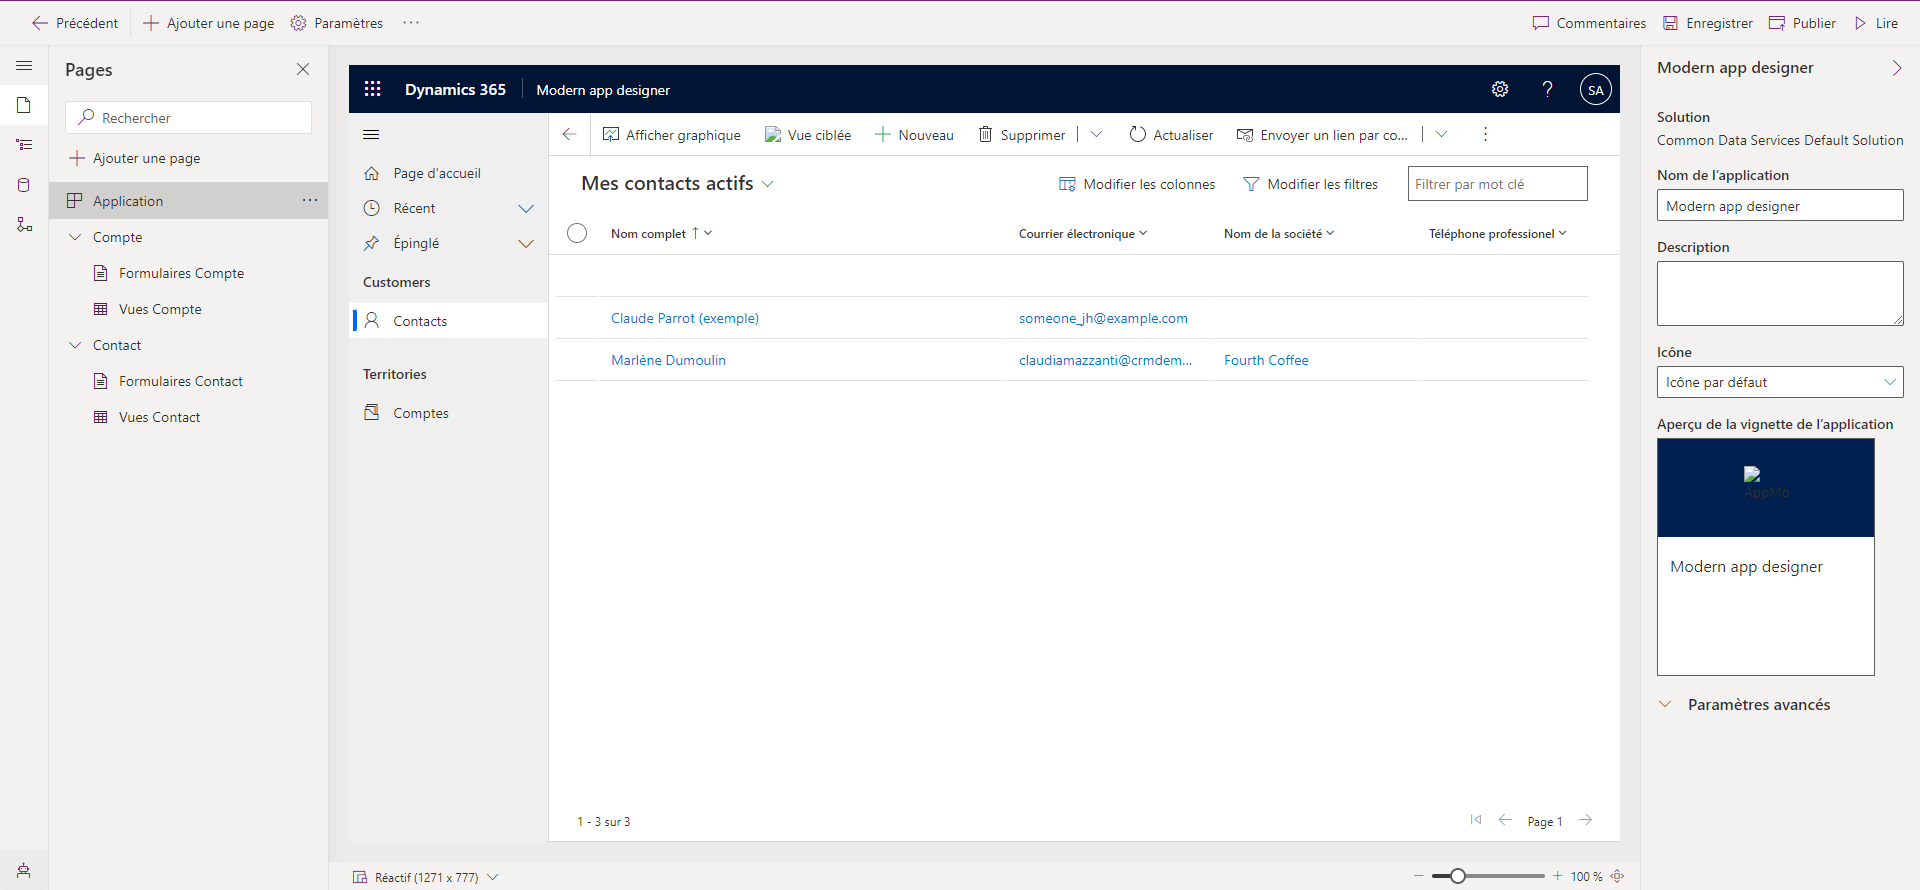Image resolution: width=1920 pixels, height=890 pixels.
Task: Click the Filtrer par mot clé field
Action: click(x=1497, y=184)
